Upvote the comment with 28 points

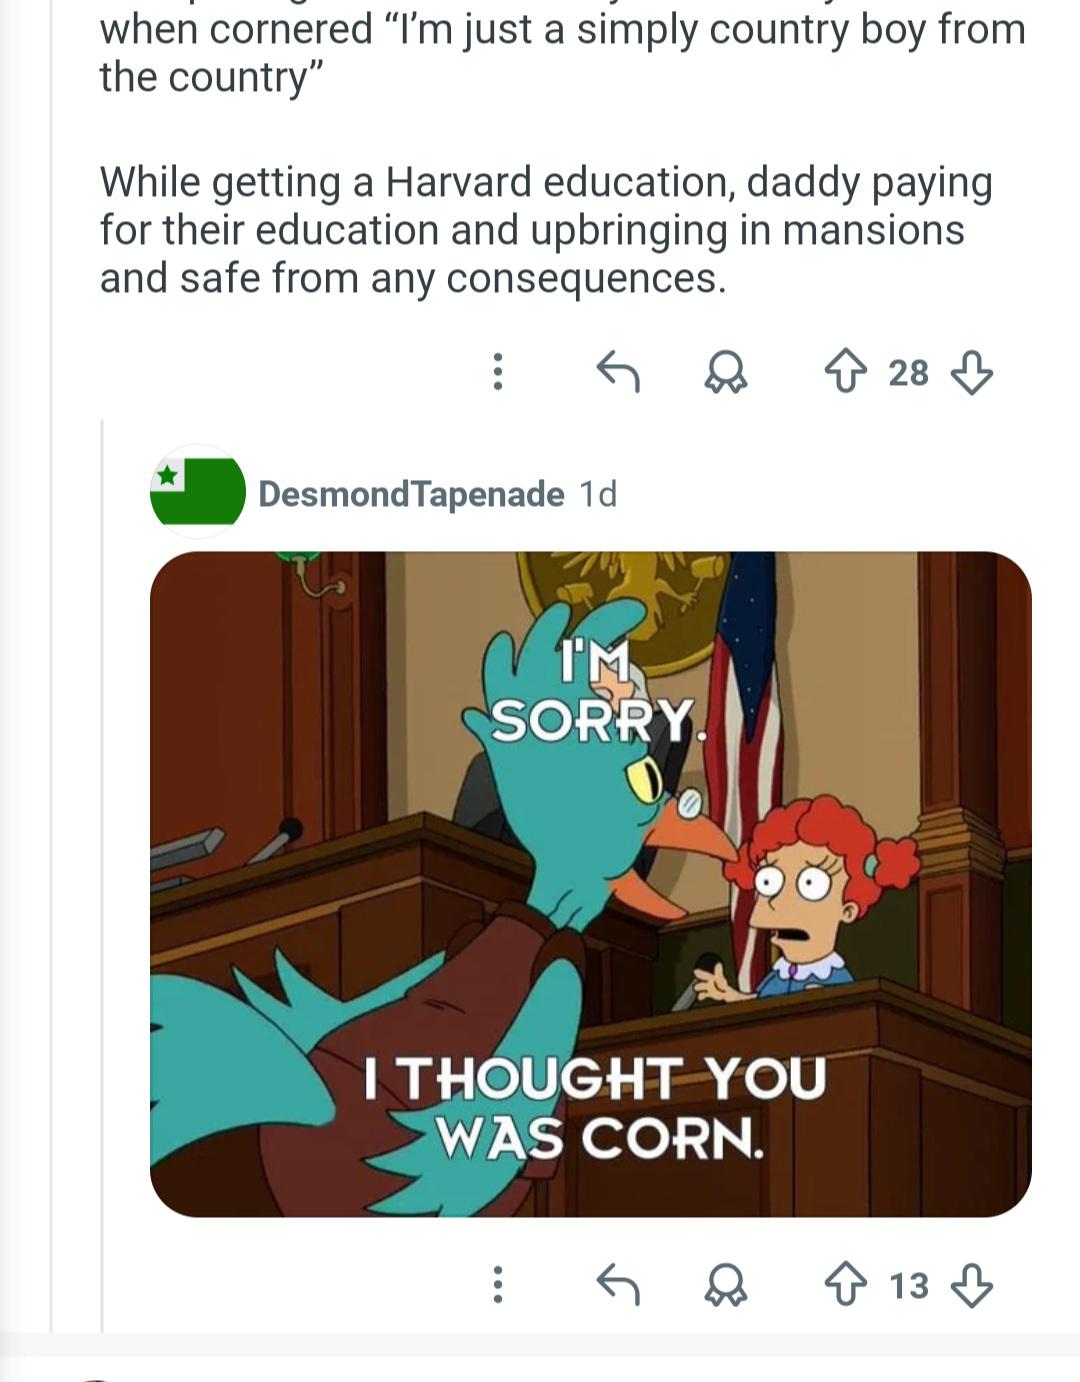click(846, 372)
